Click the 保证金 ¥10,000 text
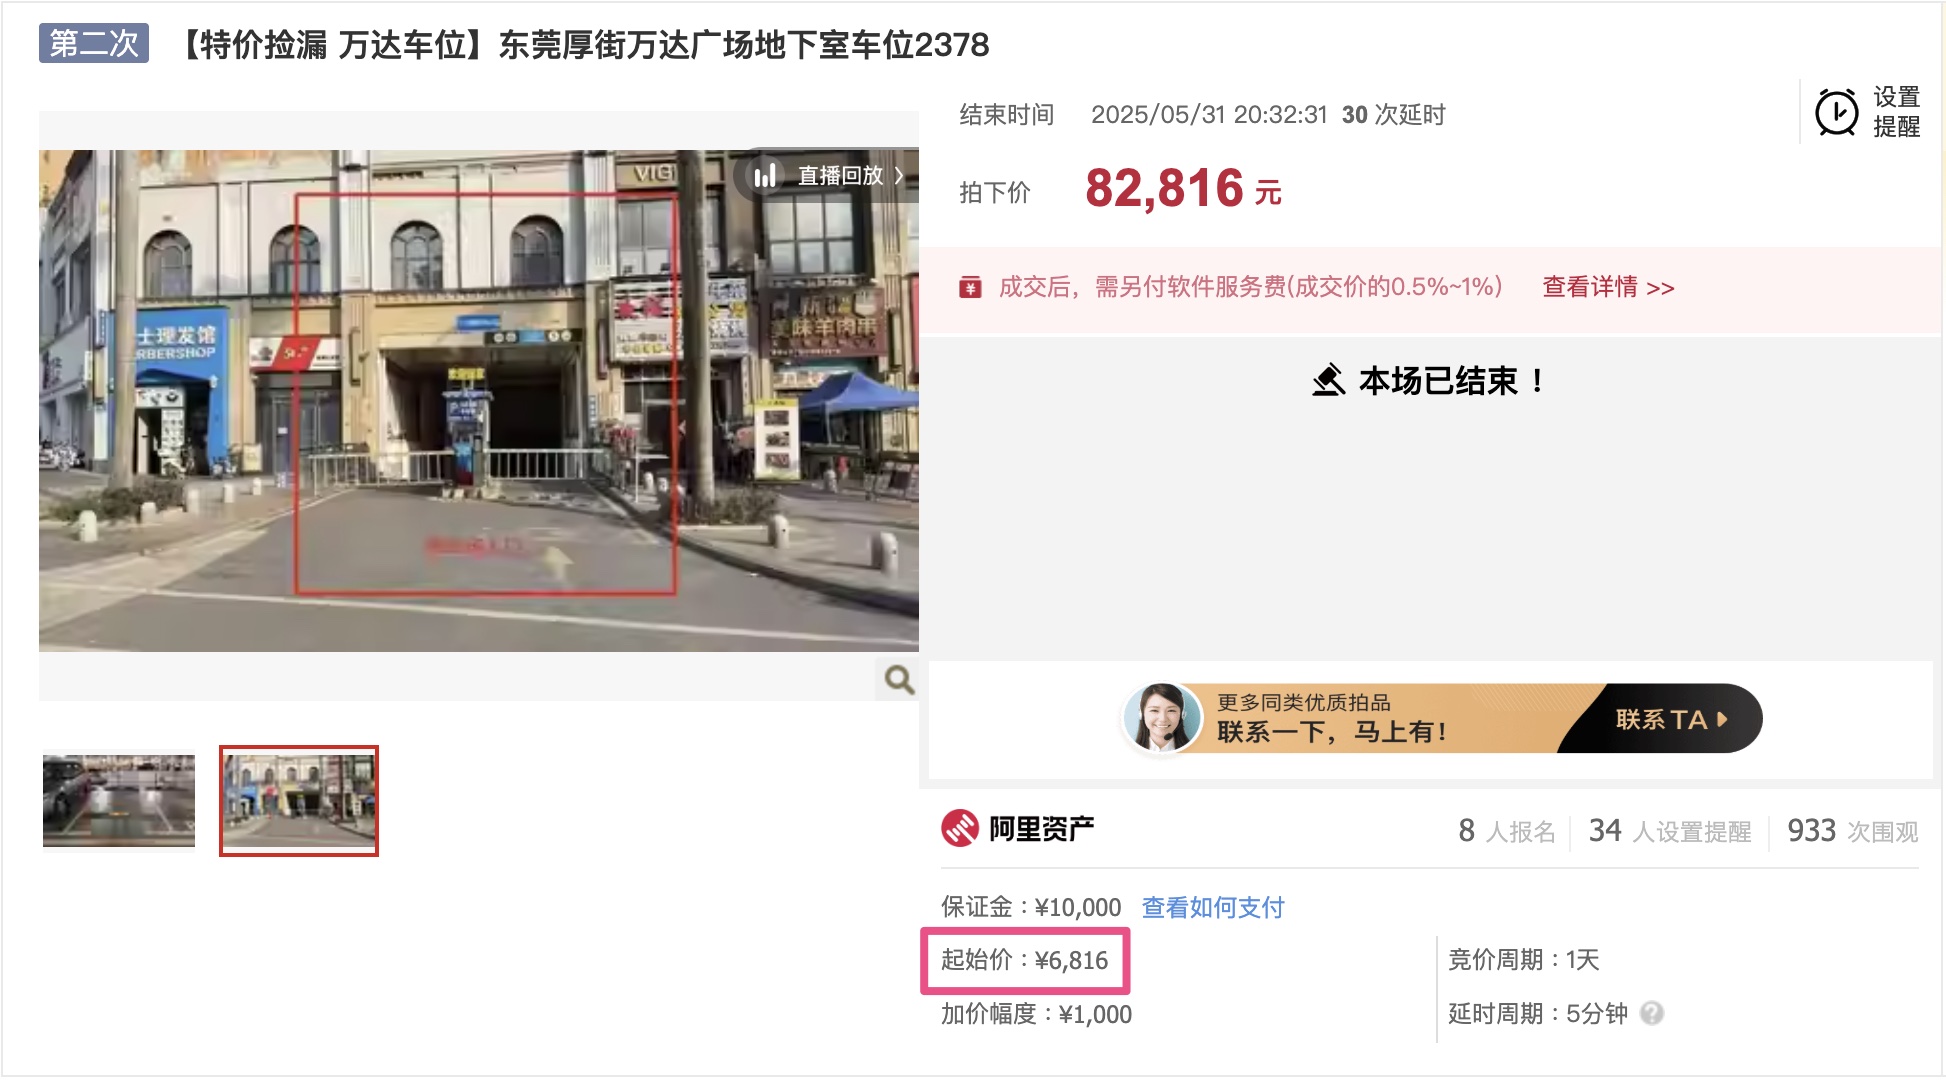This screenshot has width=1946, height=1080. pos(1031,907)
